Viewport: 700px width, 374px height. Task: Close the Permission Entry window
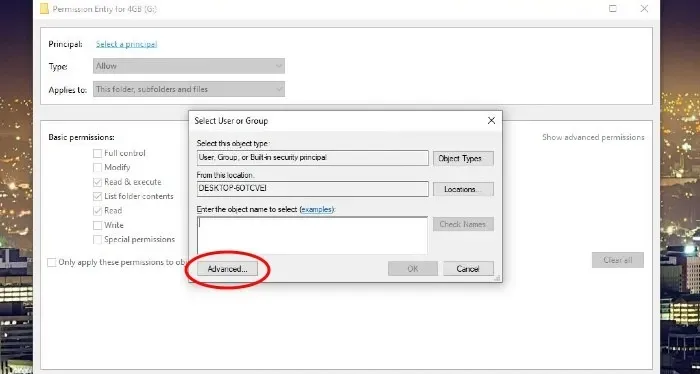(644, 8)
